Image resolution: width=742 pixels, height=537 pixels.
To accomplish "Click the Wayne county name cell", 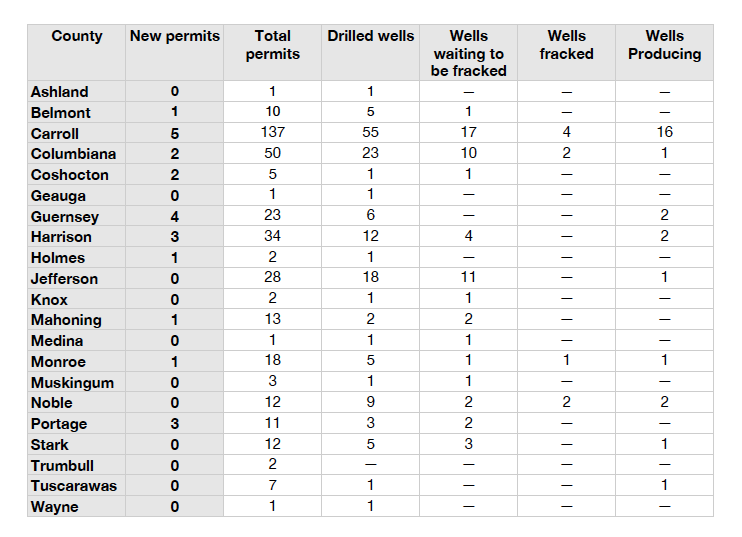I will click(x=54, y=507).
